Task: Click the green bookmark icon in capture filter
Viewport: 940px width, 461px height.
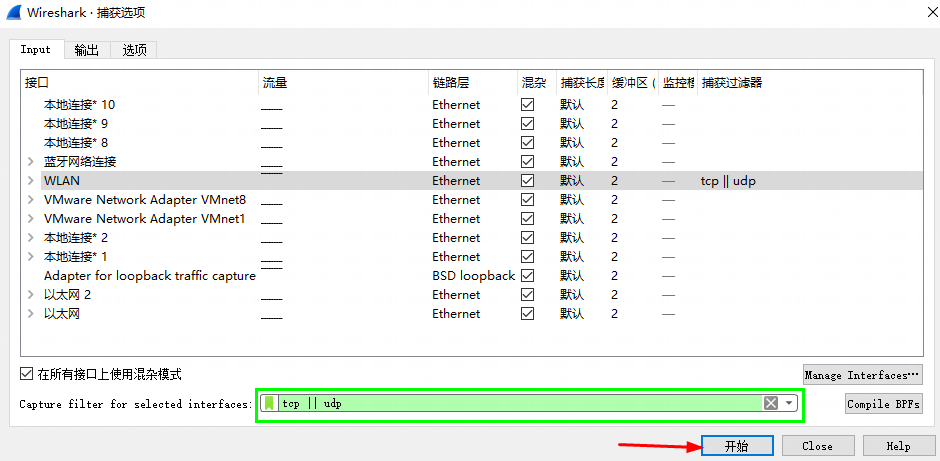Action: [x=269, y=403]
